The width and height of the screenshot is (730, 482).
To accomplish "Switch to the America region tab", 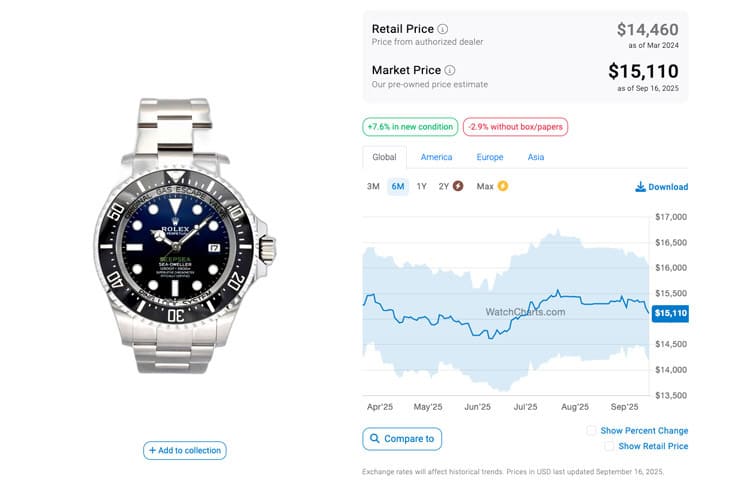I will [436, 157].
